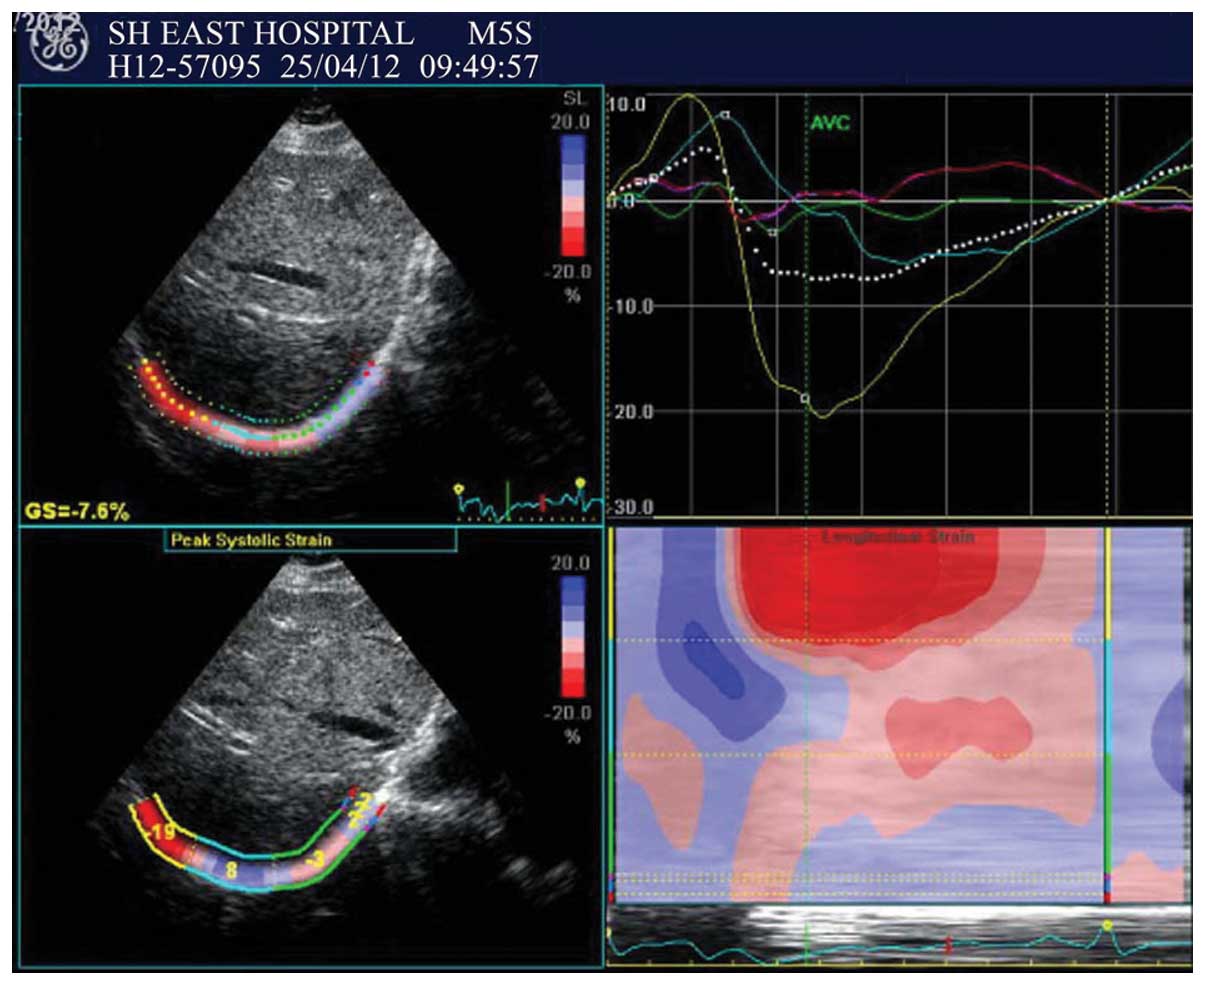Select the -19 segment strain value

(x=158, y=832)
